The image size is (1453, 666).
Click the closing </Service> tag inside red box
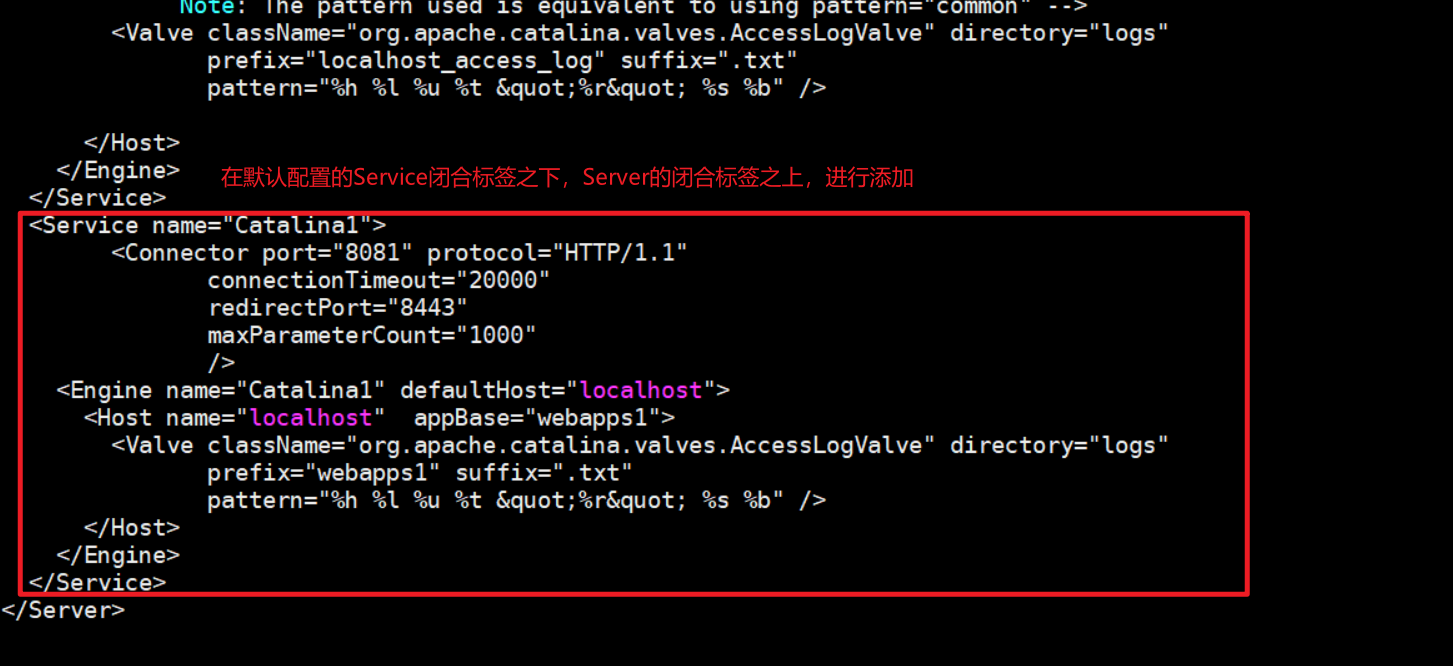[x=97, y=582]
